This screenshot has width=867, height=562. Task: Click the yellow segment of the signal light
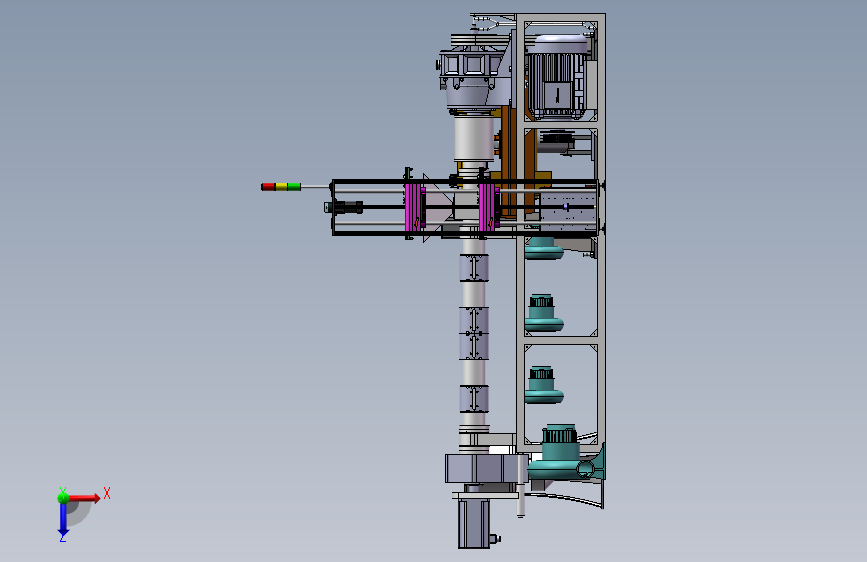(x=281, y=187)
